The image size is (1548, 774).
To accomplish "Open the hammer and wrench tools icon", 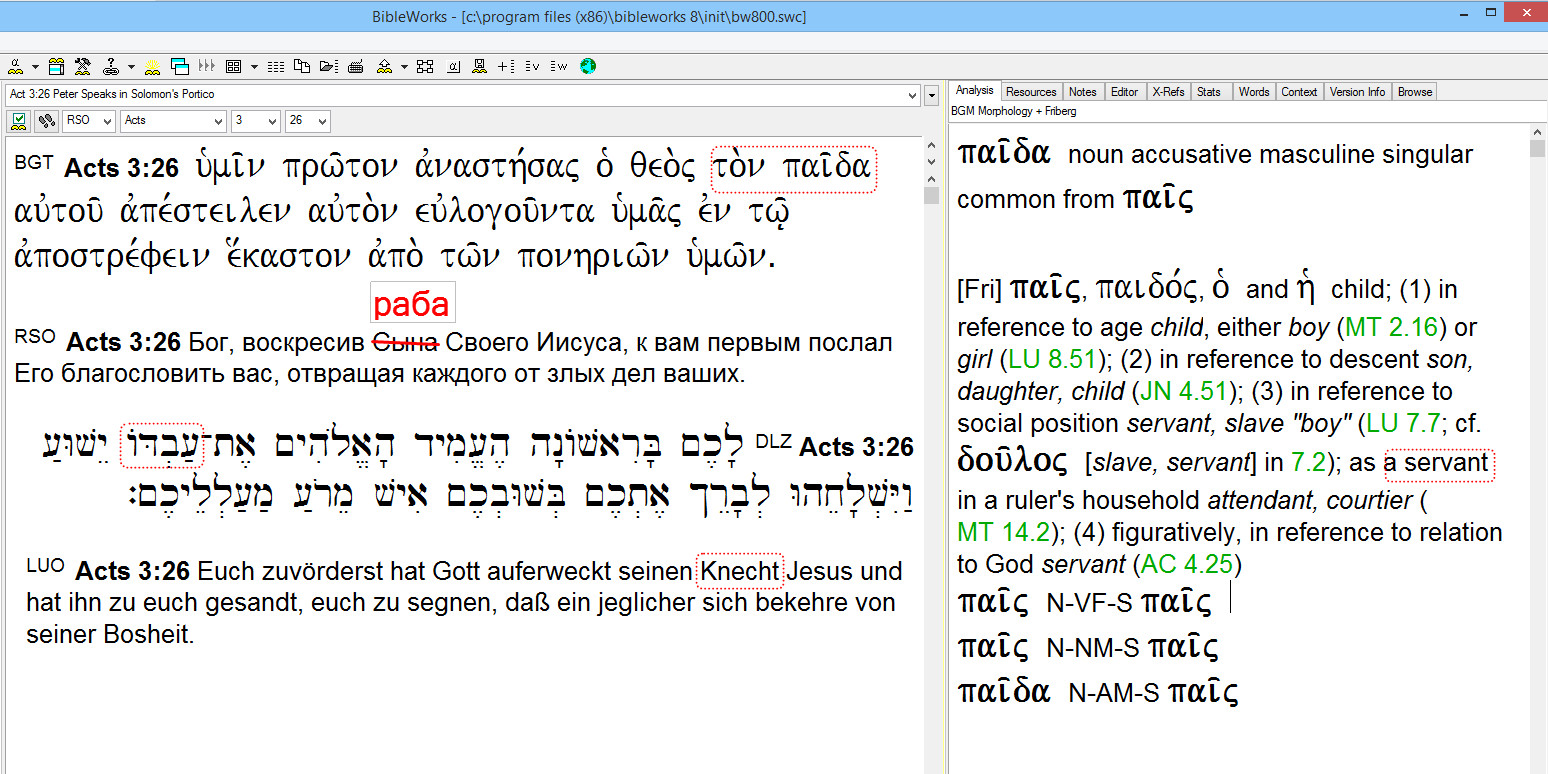I will coord(83,66).
